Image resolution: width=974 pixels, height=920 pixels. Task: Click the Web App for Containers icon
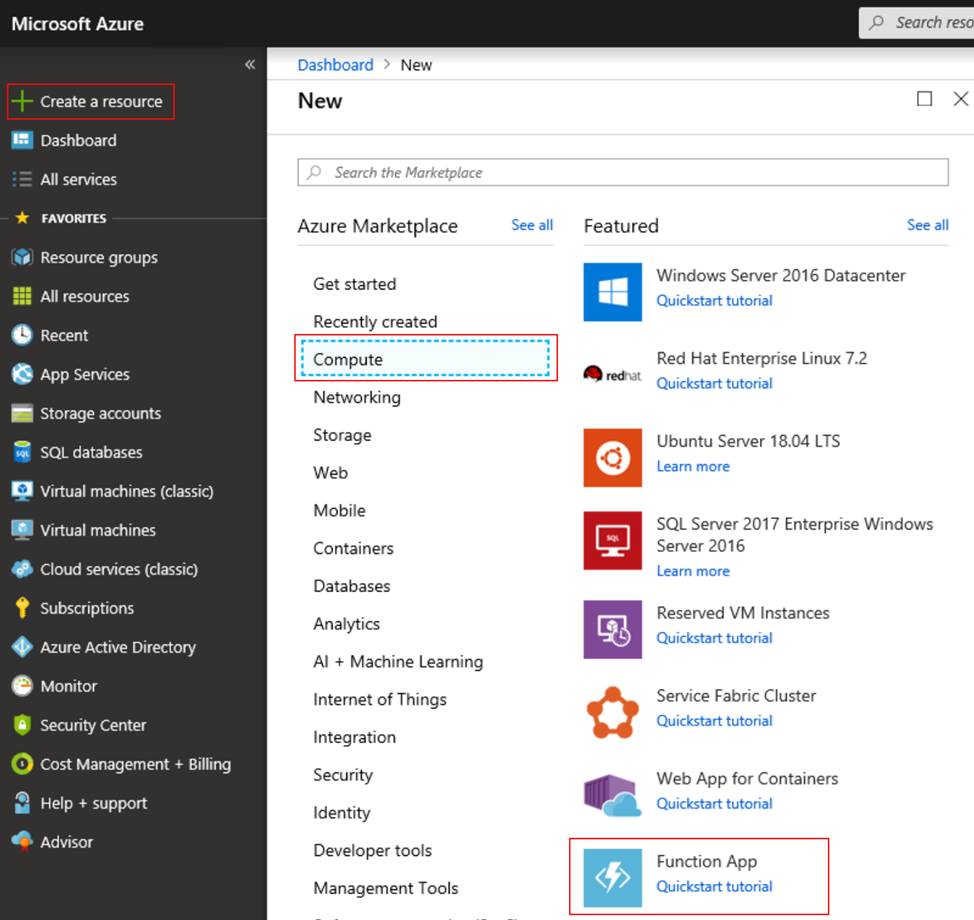tap(612, 795)
